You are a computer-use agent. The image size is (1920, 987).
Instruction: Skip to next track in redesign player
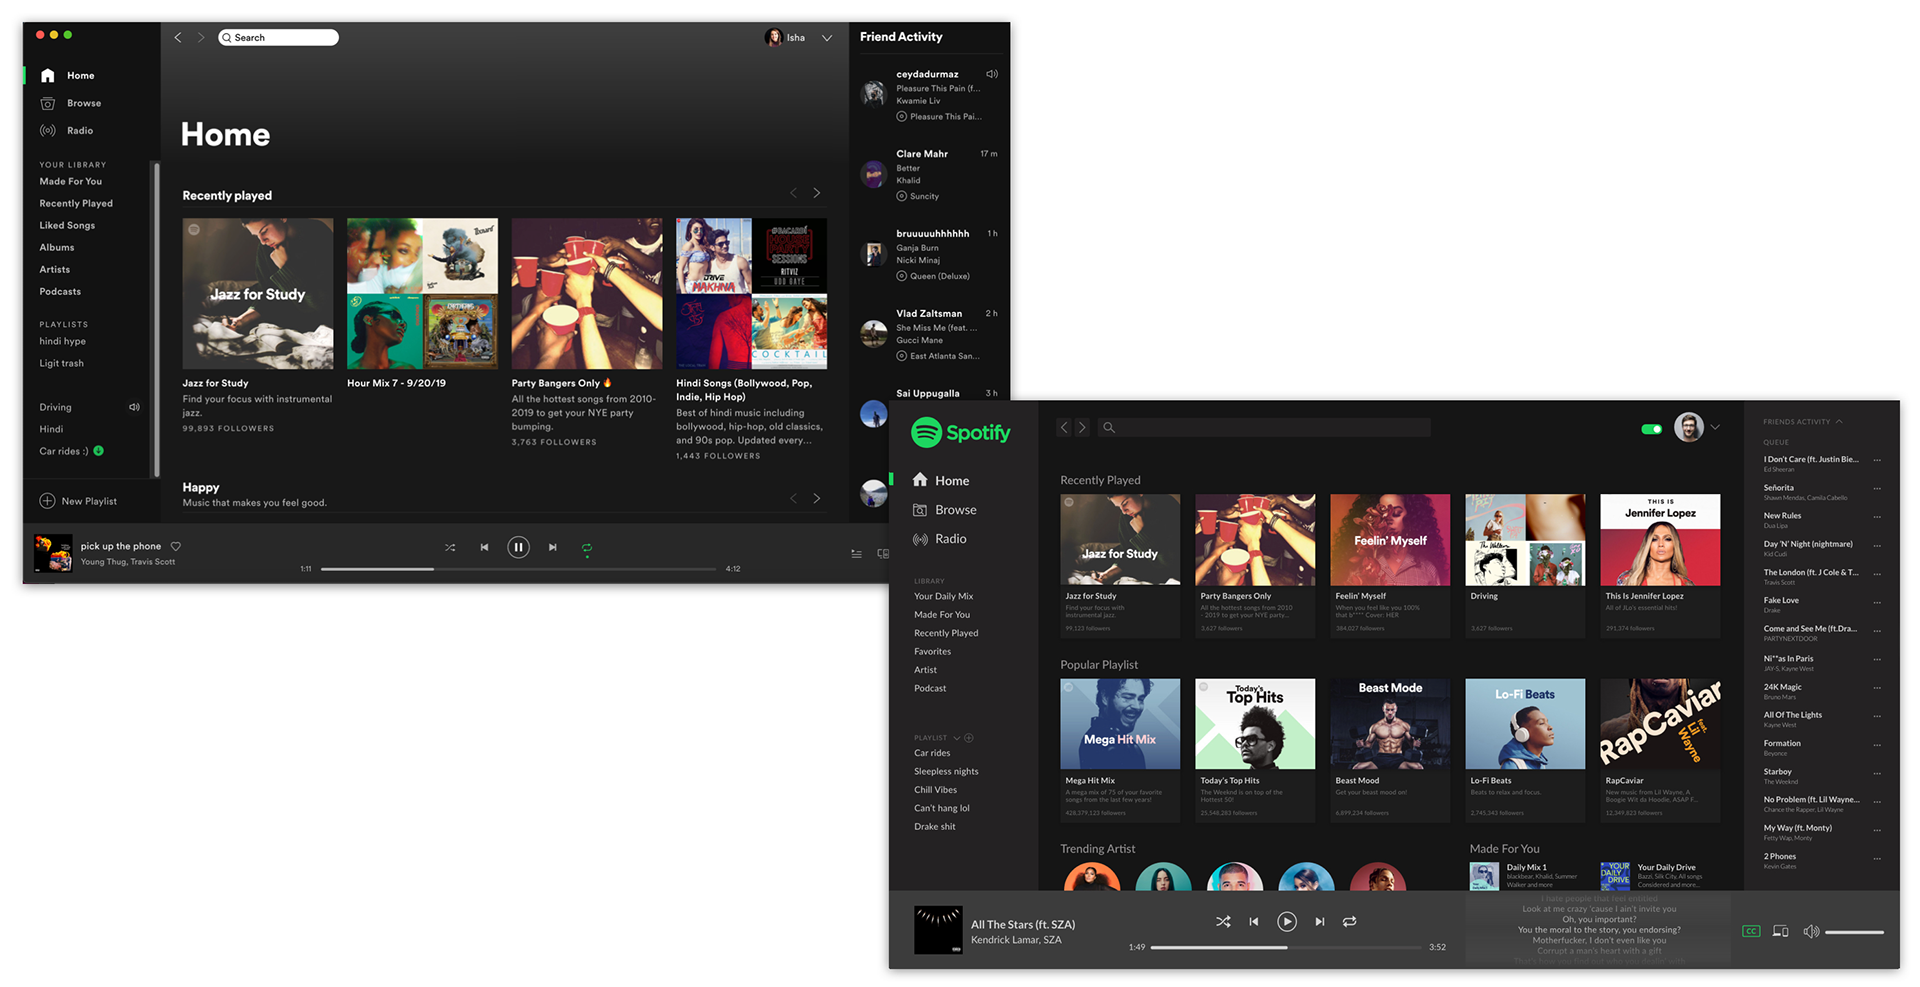[x=1320, y=921]
